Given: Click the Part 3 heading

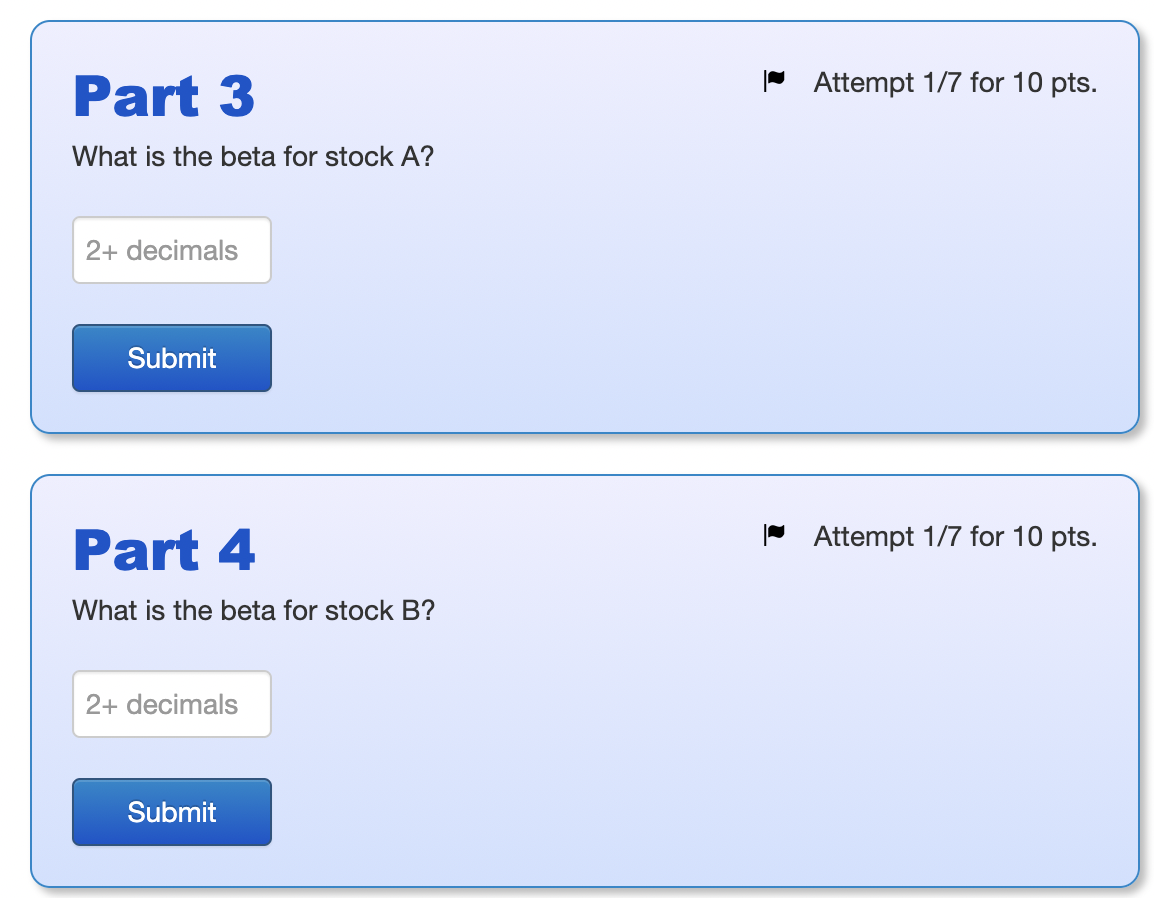Looking at the screenshot, I should [x=164, y=95].
